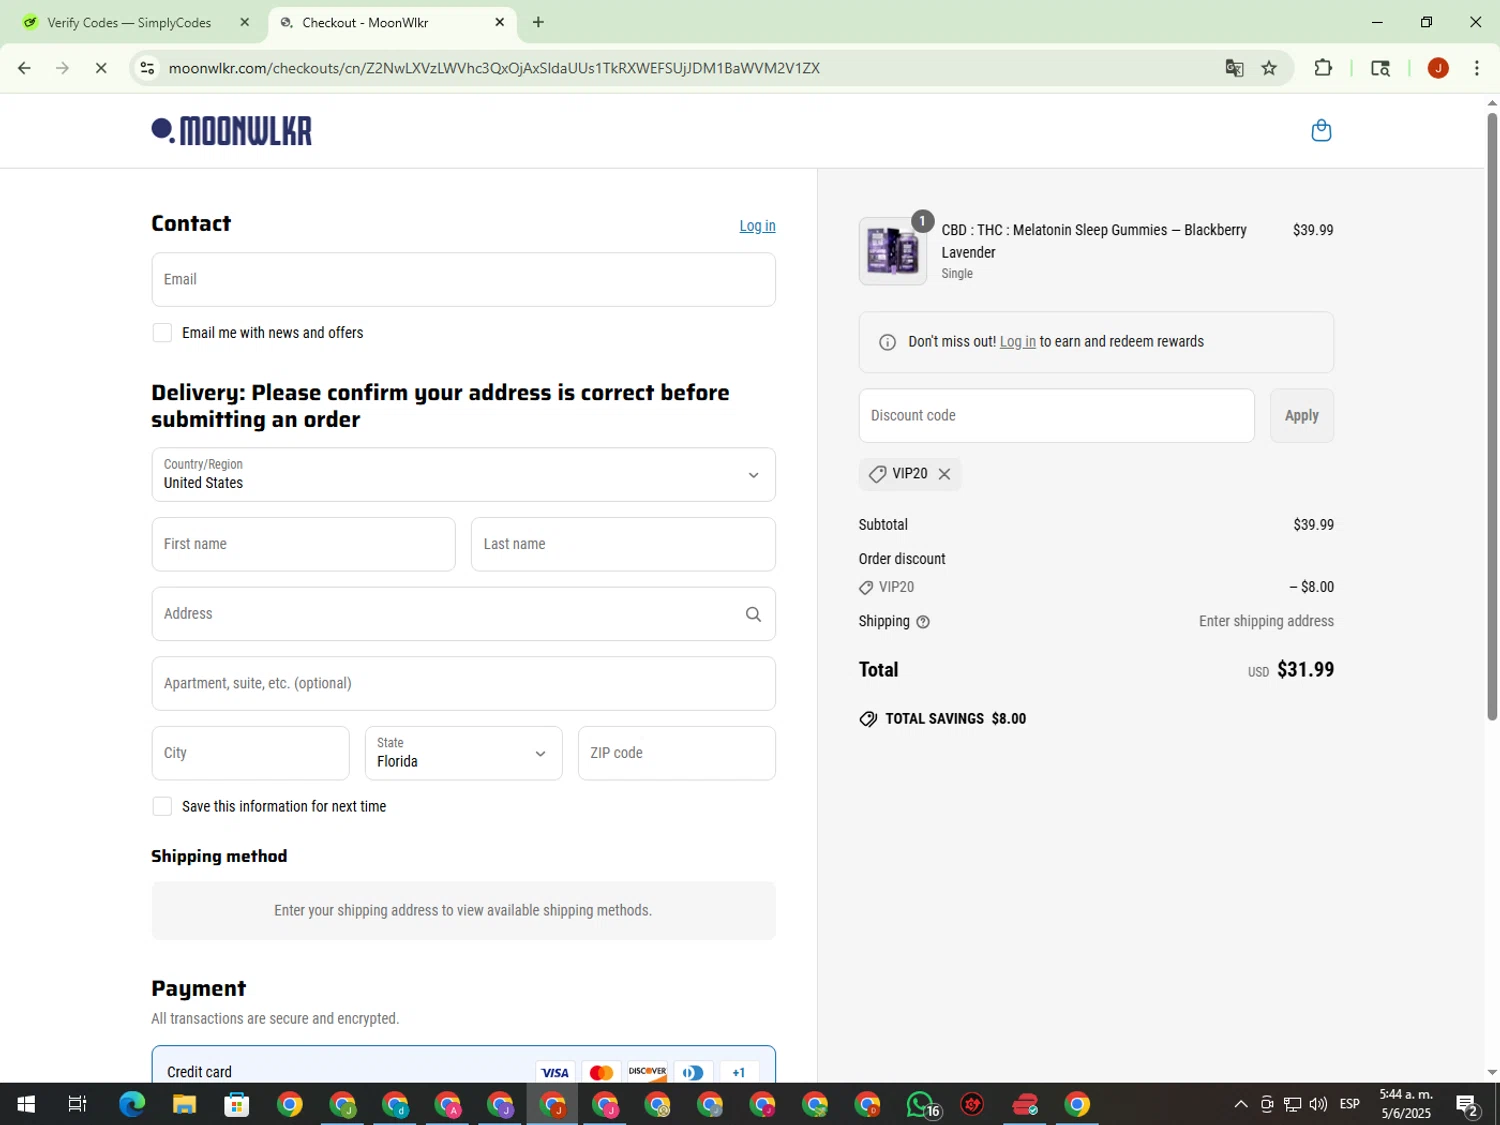Switch to Verify Codes — SimplyCodes tab
Screen dimensions: 1500x1125
[x=130, y=22]
